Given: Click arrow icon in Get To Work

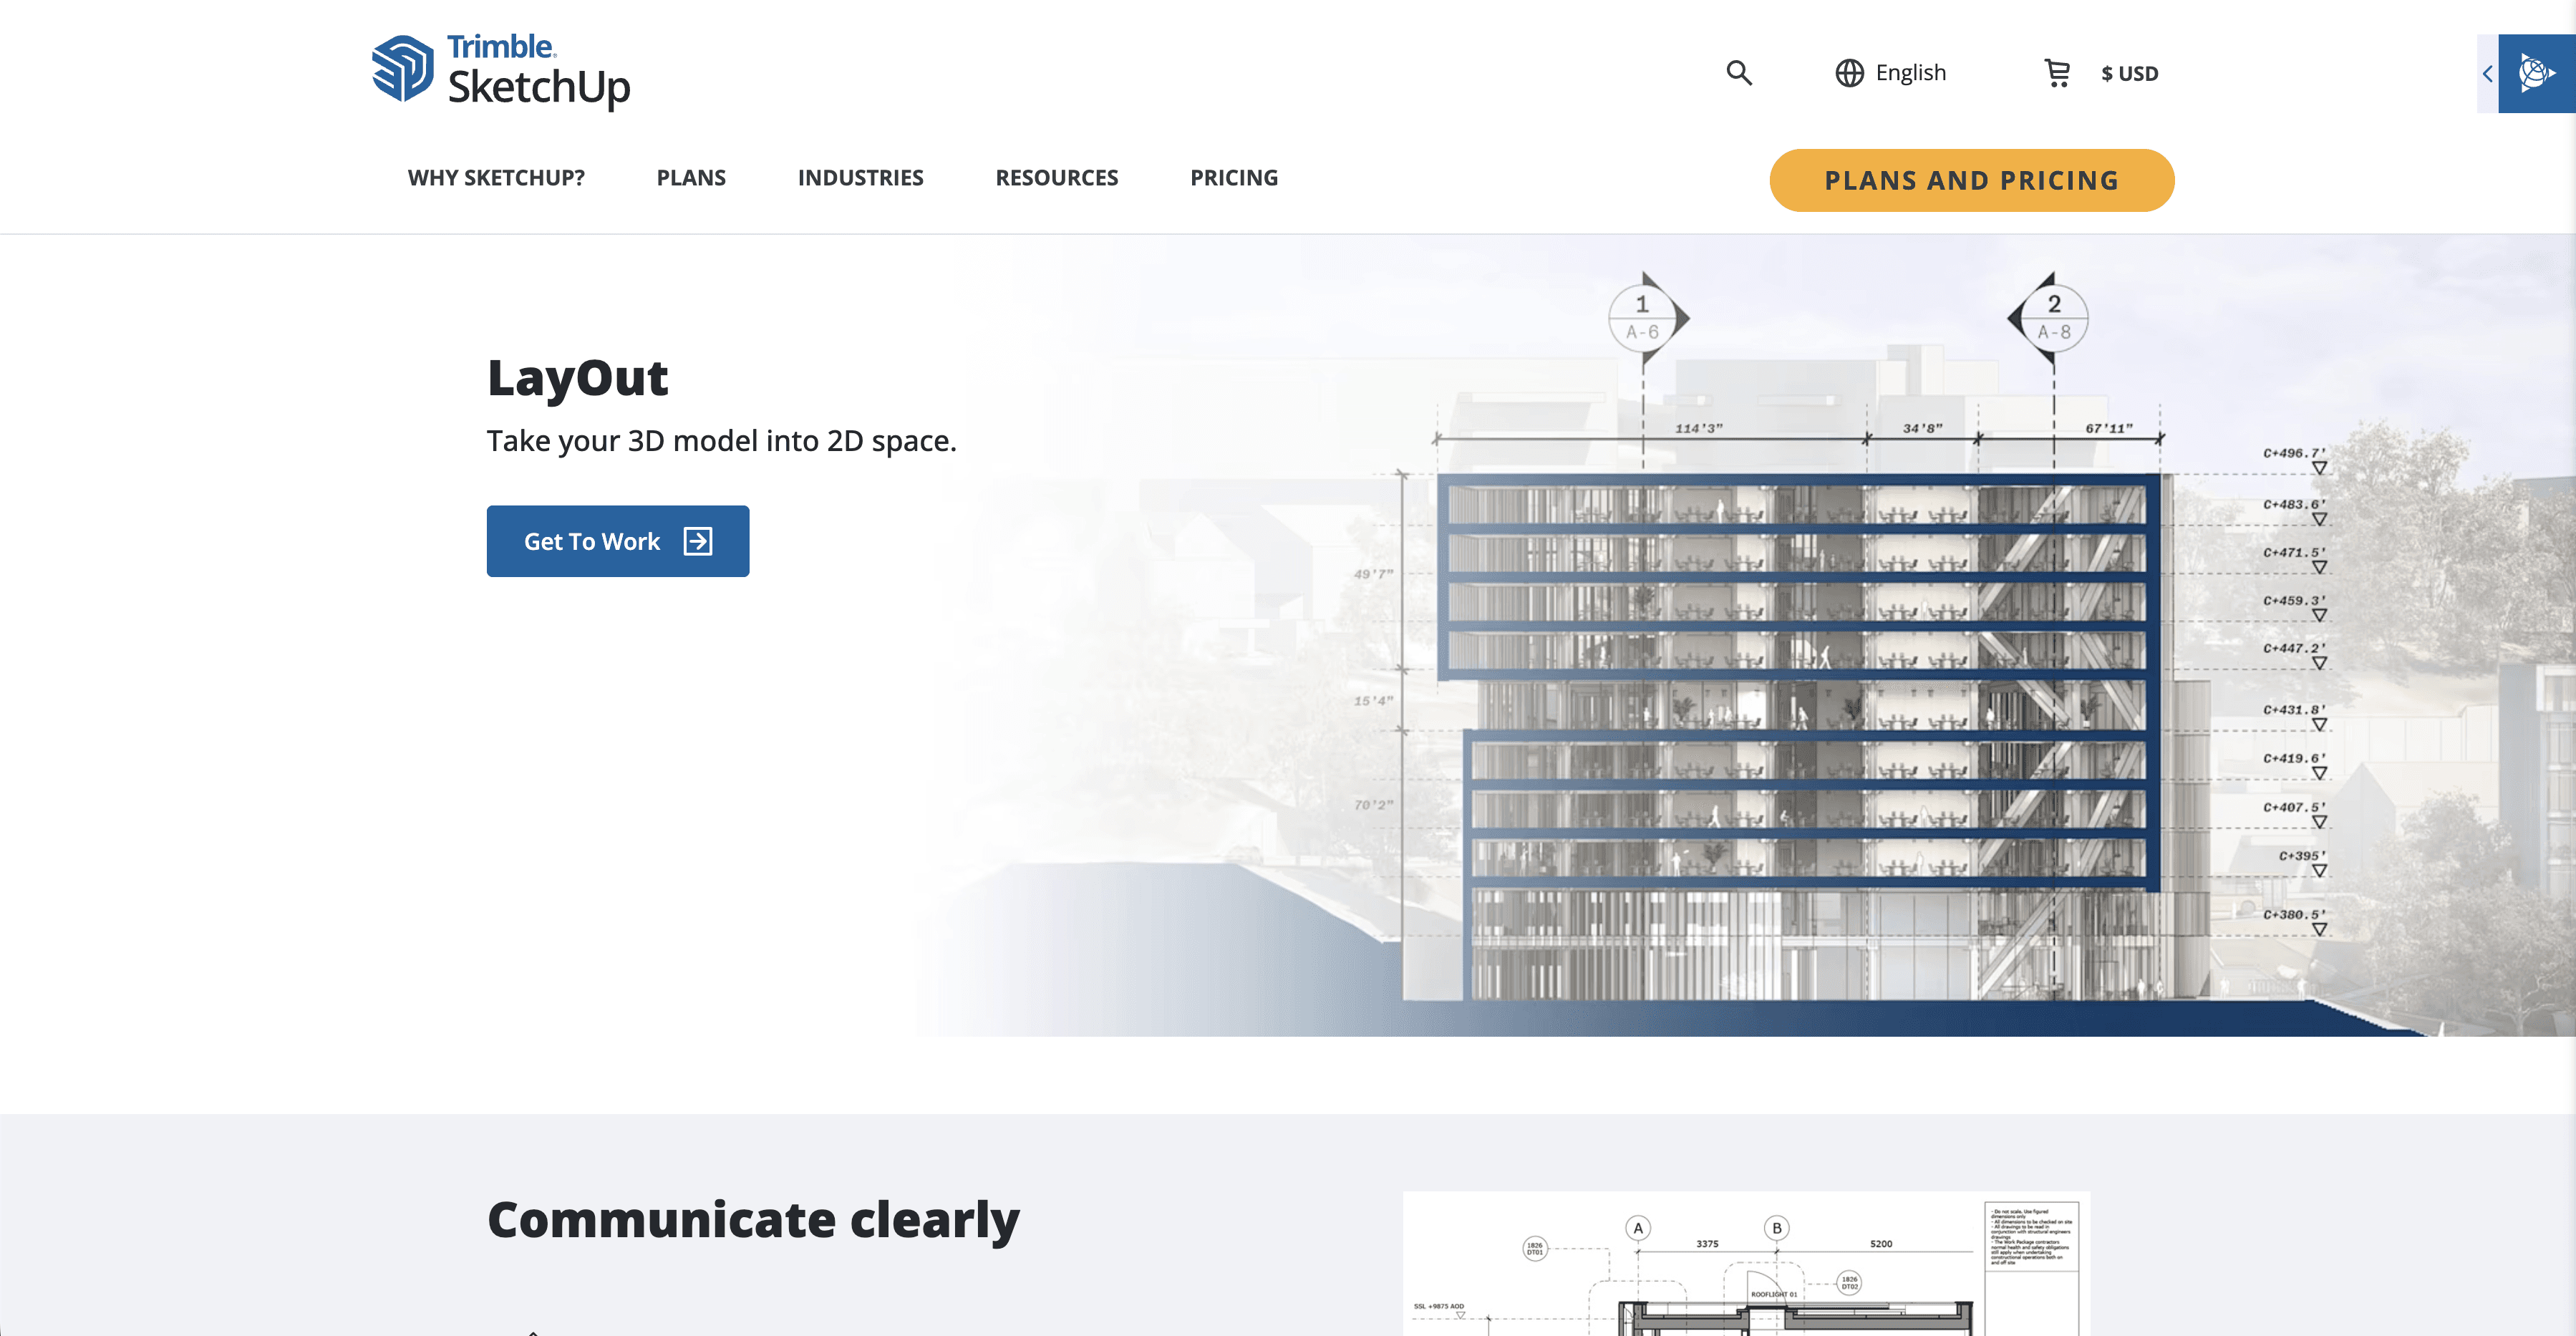Looking at the screenshot, I should [698, 541].
